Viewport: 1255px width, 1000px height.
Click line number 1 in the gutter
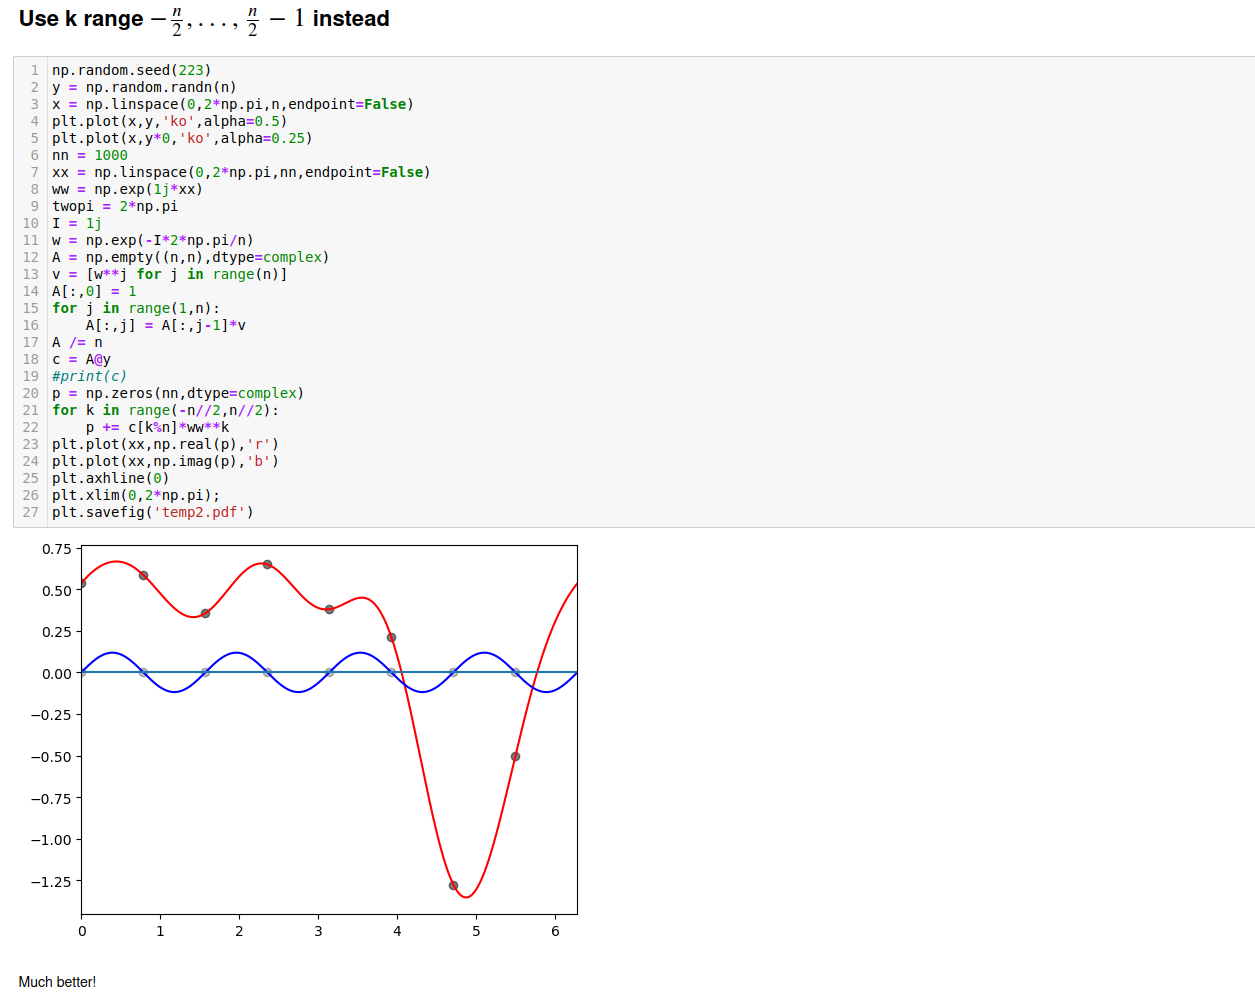pos(34,70)
